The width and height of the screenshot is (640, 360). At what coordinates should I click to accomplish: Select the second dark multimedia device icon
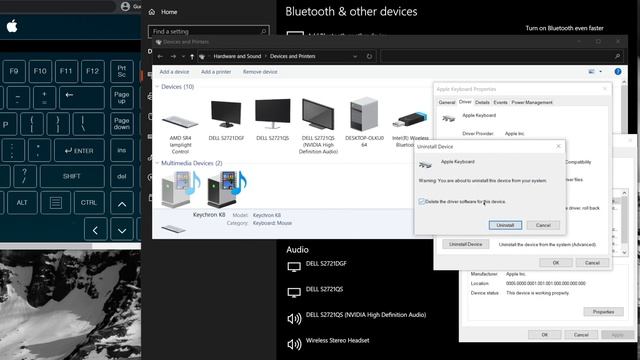pos(227,189)
